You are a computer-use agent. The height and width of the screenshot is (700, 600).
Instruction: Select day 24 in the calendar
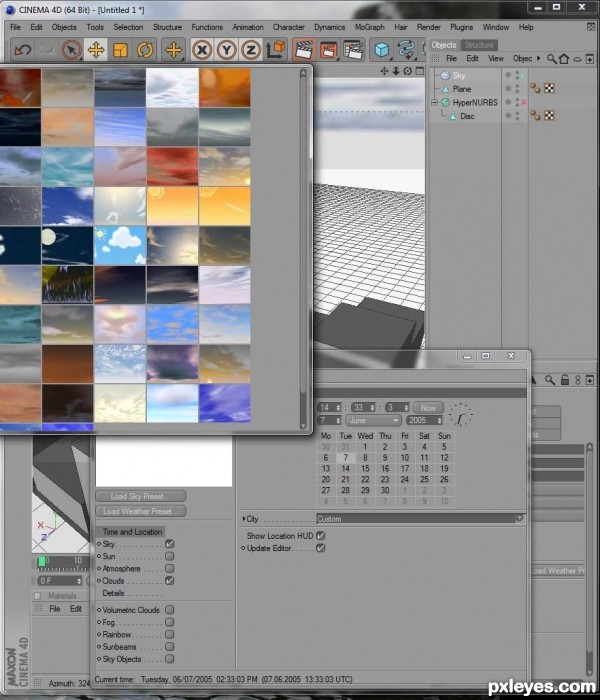pyautogui.click(x=404, y=479)
